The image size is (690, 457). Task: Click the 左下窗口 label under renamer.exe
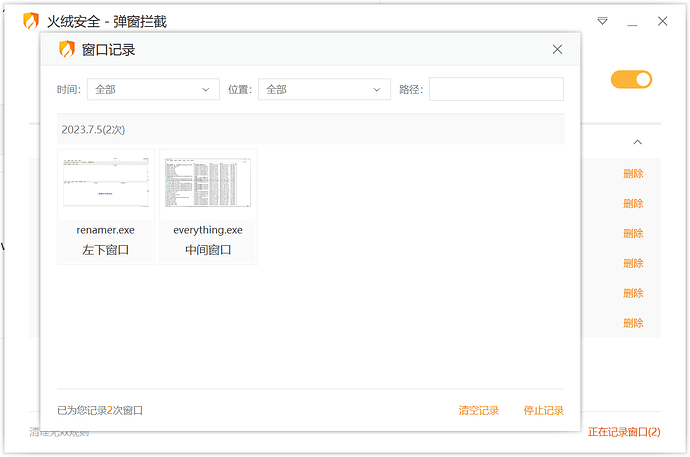(x=106, y=250)
